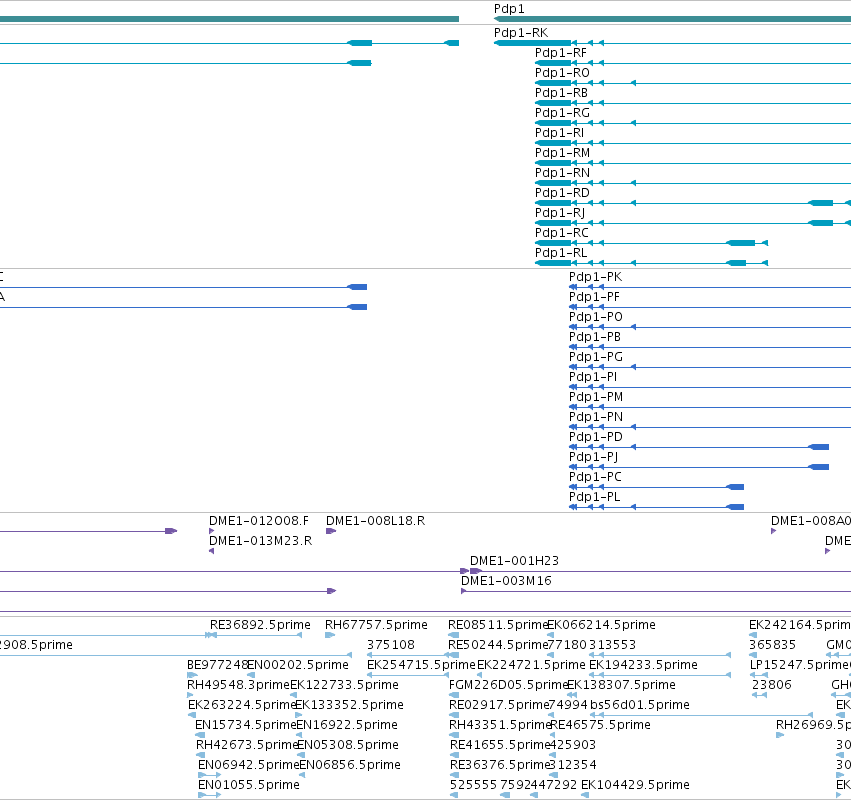
Task: Open the EK254715.5prime EST label
Action: (x=421, y=665)
